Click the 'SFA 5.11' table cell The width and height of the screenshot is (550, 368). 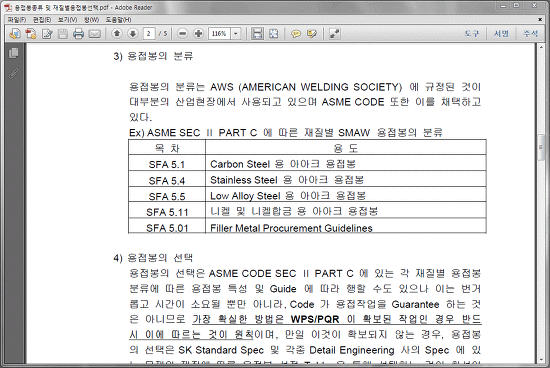pyautogui.click(x=167, y=211)
